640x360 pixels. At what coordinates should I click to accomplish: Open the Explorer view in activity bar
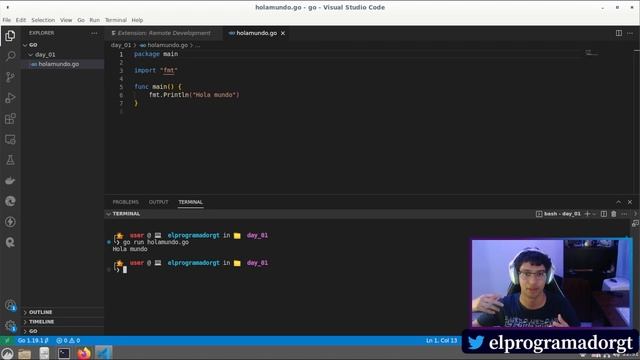click(10, 36)
